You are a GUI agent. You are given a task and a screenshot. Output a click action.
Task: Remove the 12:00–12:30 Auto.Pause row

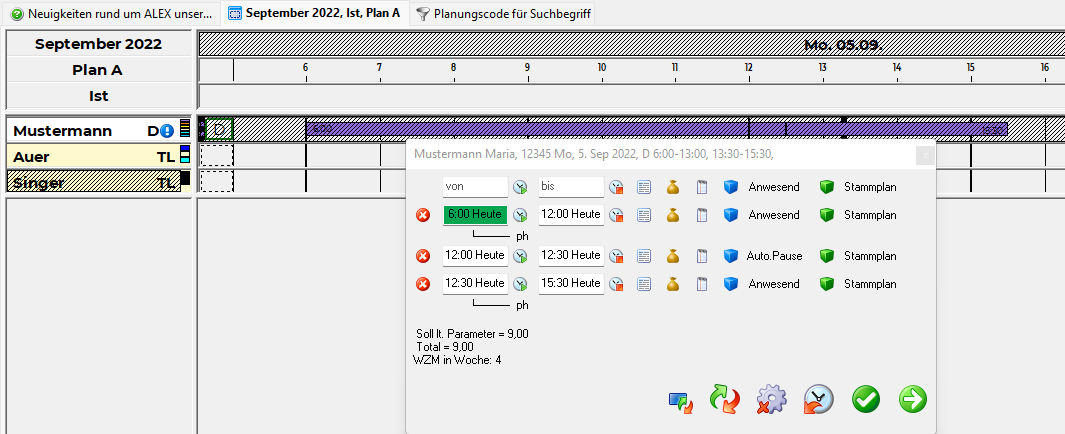click(x=422, y=256)
